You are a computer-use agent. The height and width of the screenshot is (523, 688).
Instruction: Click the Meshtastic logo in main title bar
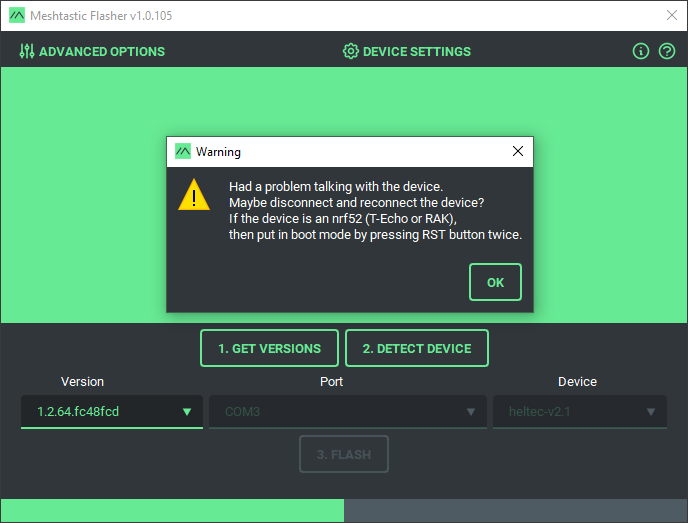click(17, 15)
